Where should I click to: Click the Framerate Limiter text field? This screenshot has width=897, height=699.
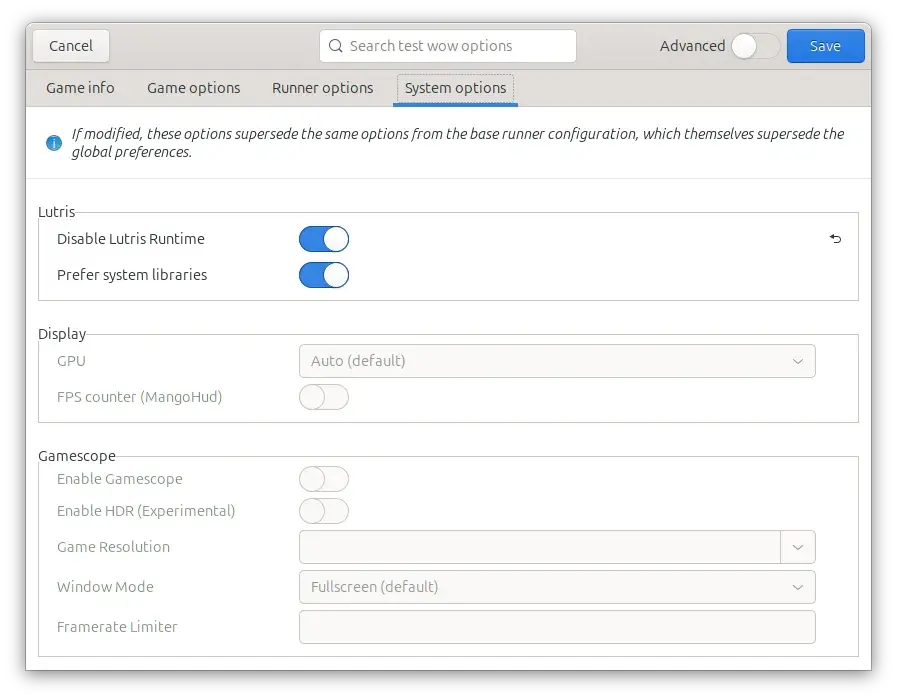tap(557, 627)
